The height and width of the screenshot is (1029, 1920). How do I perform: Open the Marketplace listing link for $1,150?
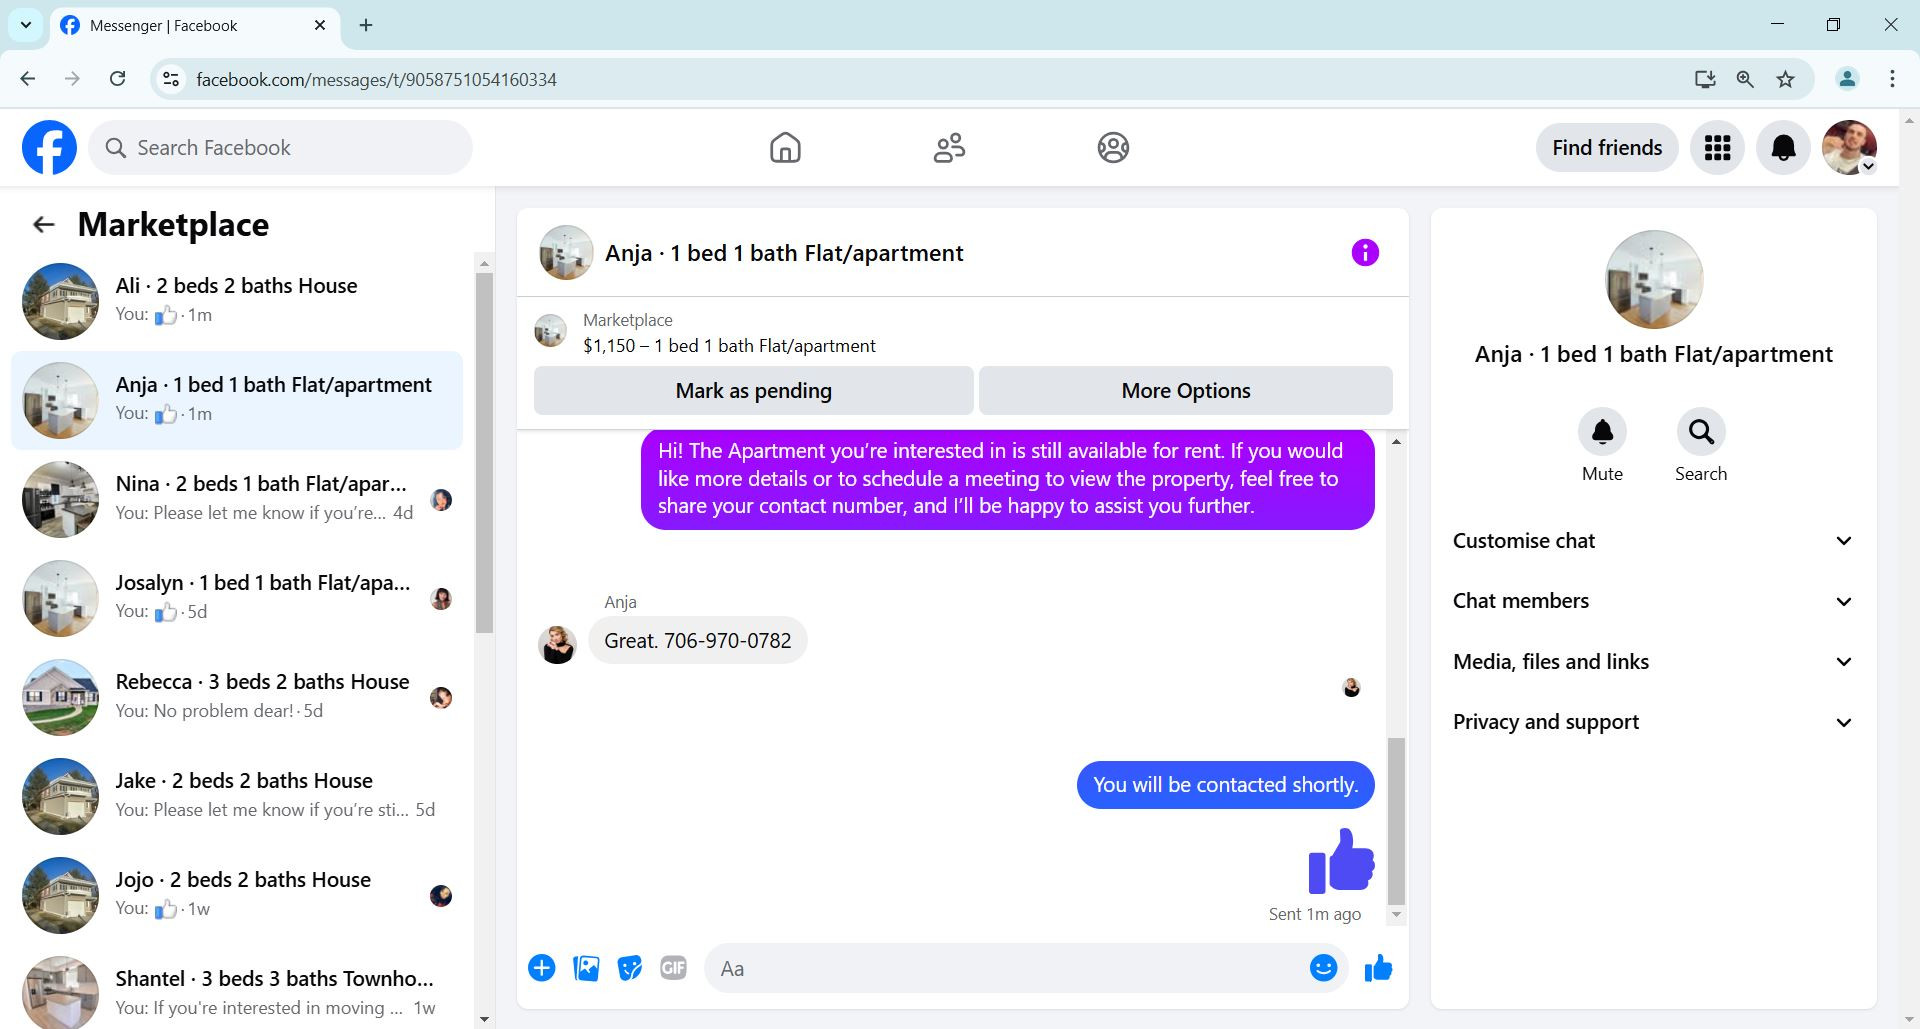click(729, 346)
